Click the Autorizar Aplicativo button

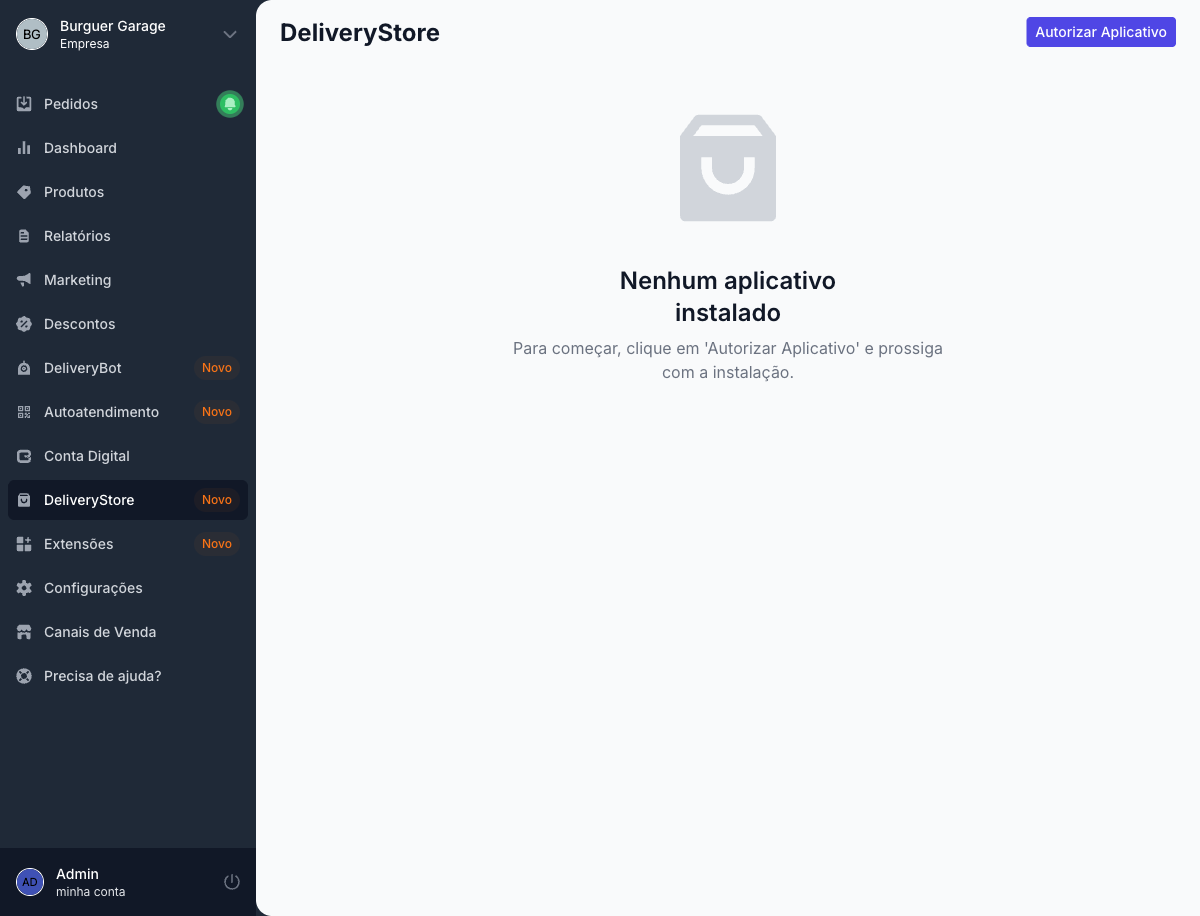1101,32
